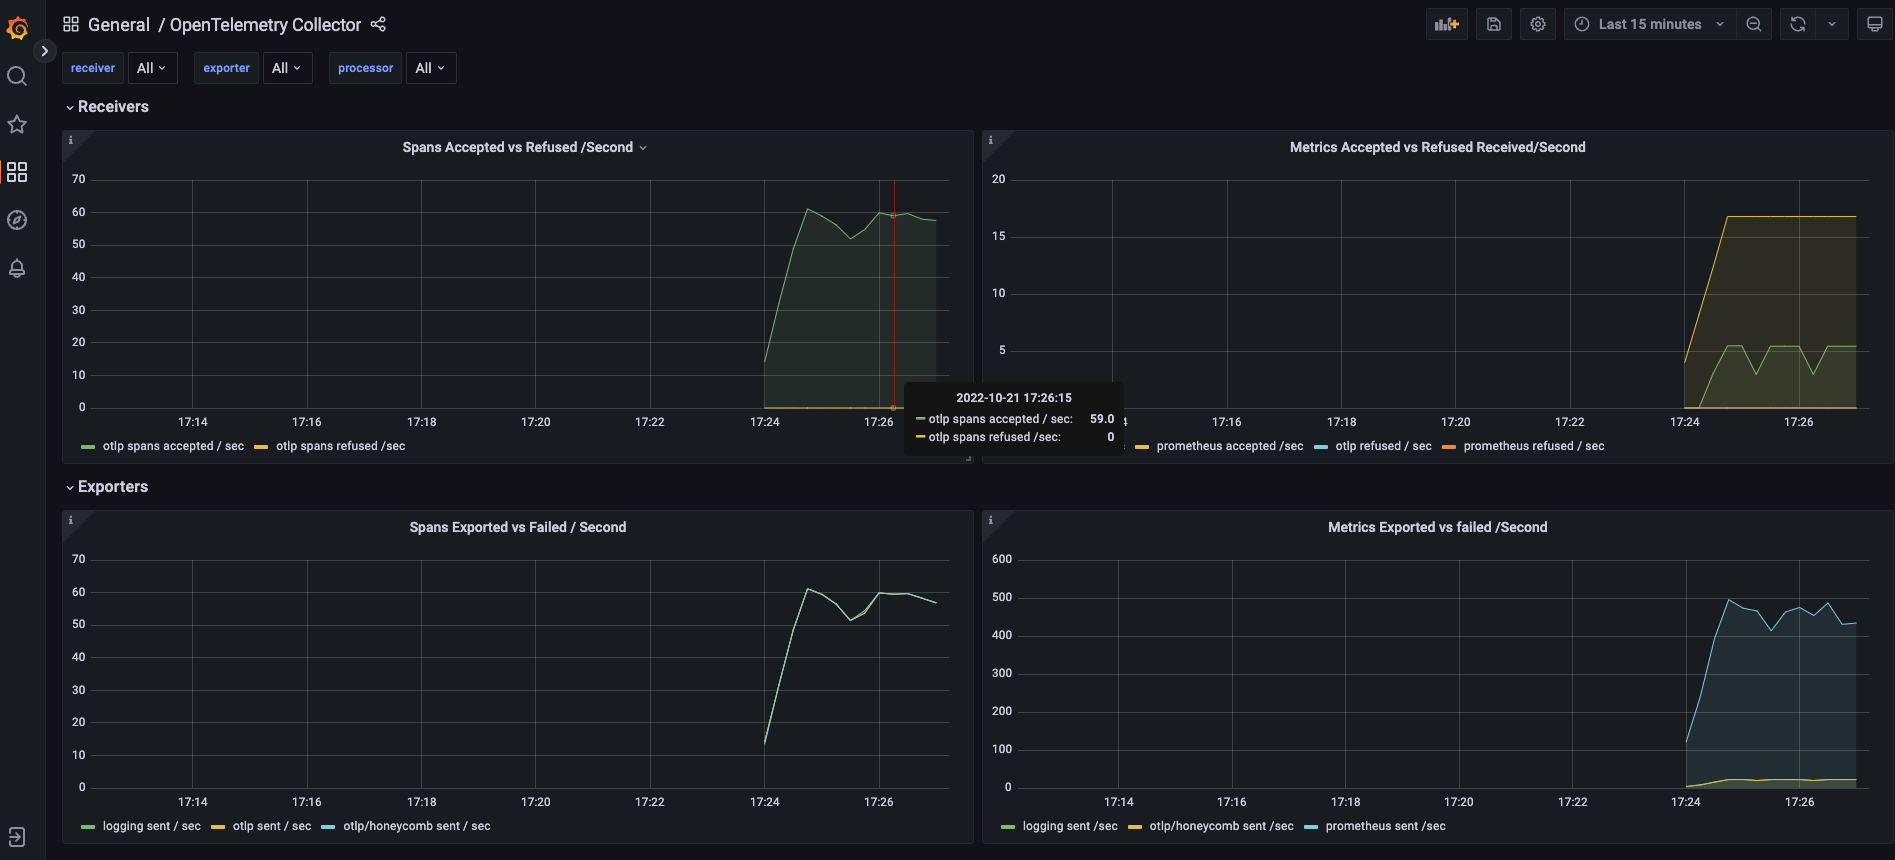Screen dimensions: 1895x860
Task: Open dashboard settings gear icon
Action: pyautogui.click(x=1538, y=24)
